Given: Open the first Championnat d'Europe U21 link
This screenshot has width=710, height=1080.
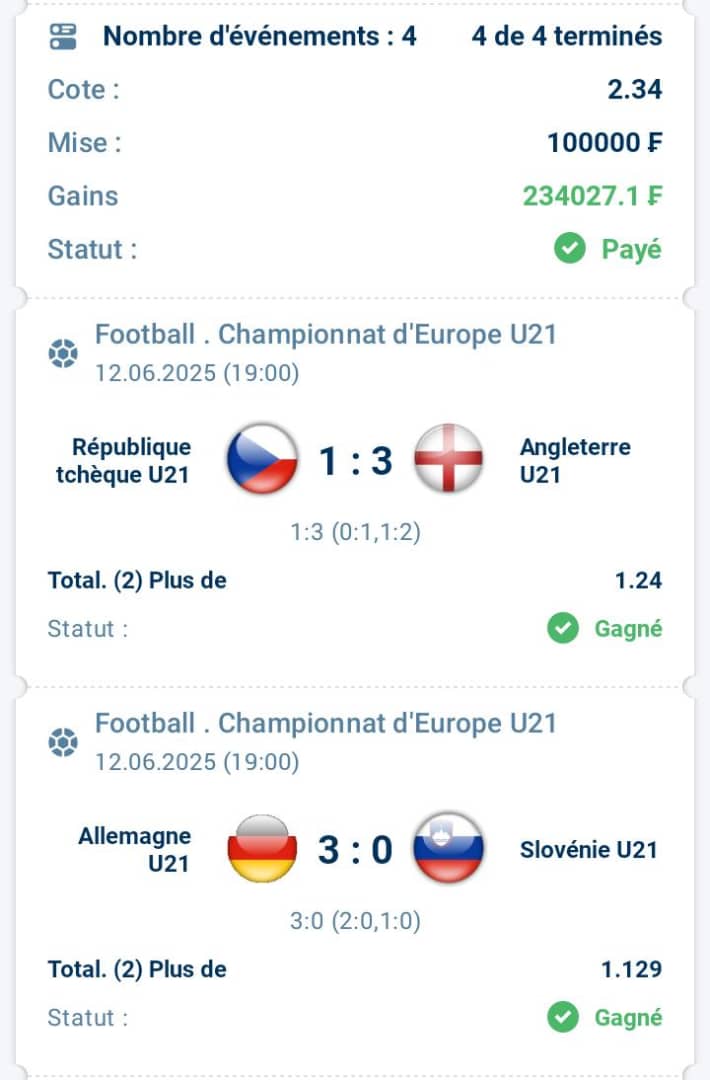Looking at the screenshot, I should coord(325,335).
